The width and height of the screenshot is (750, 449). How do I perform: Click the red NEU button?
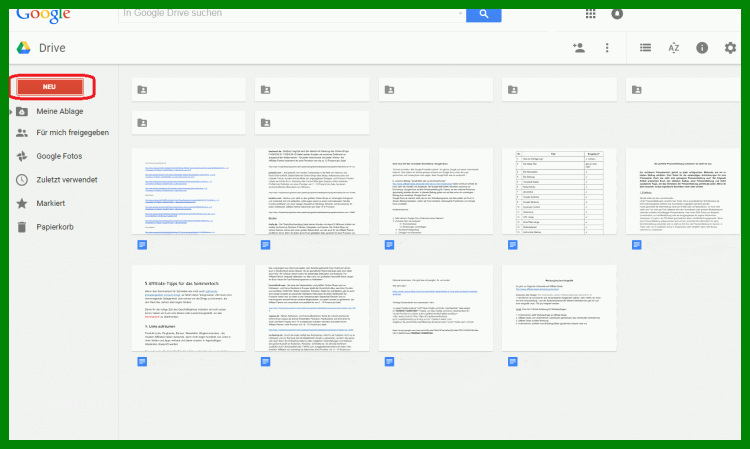50,87
